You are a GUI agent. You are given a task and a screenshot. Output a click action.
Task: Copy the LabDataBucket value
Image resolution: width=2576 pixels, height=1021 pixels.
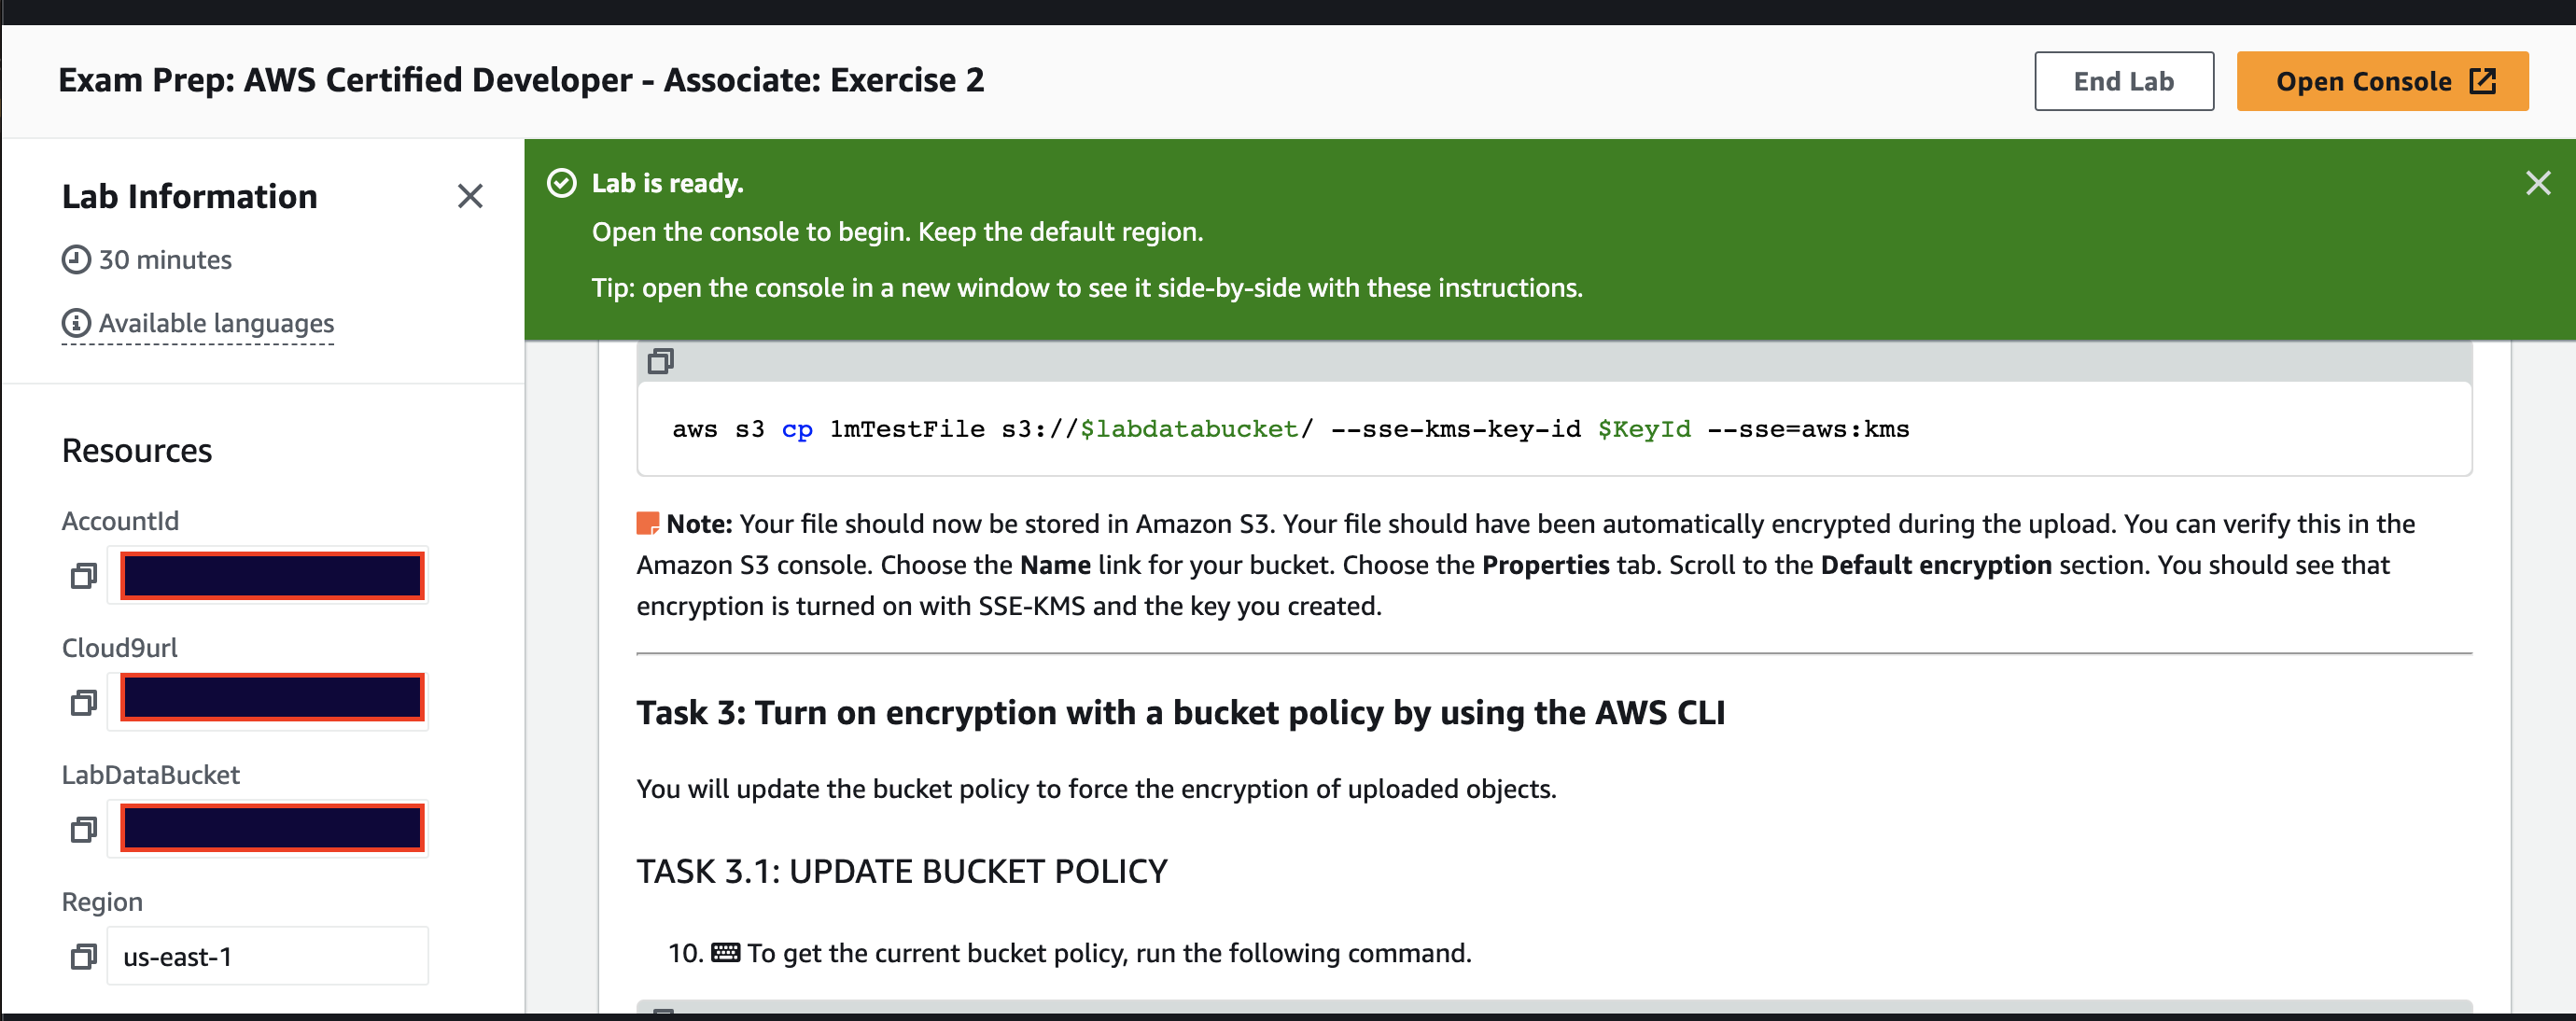[84, 830]
